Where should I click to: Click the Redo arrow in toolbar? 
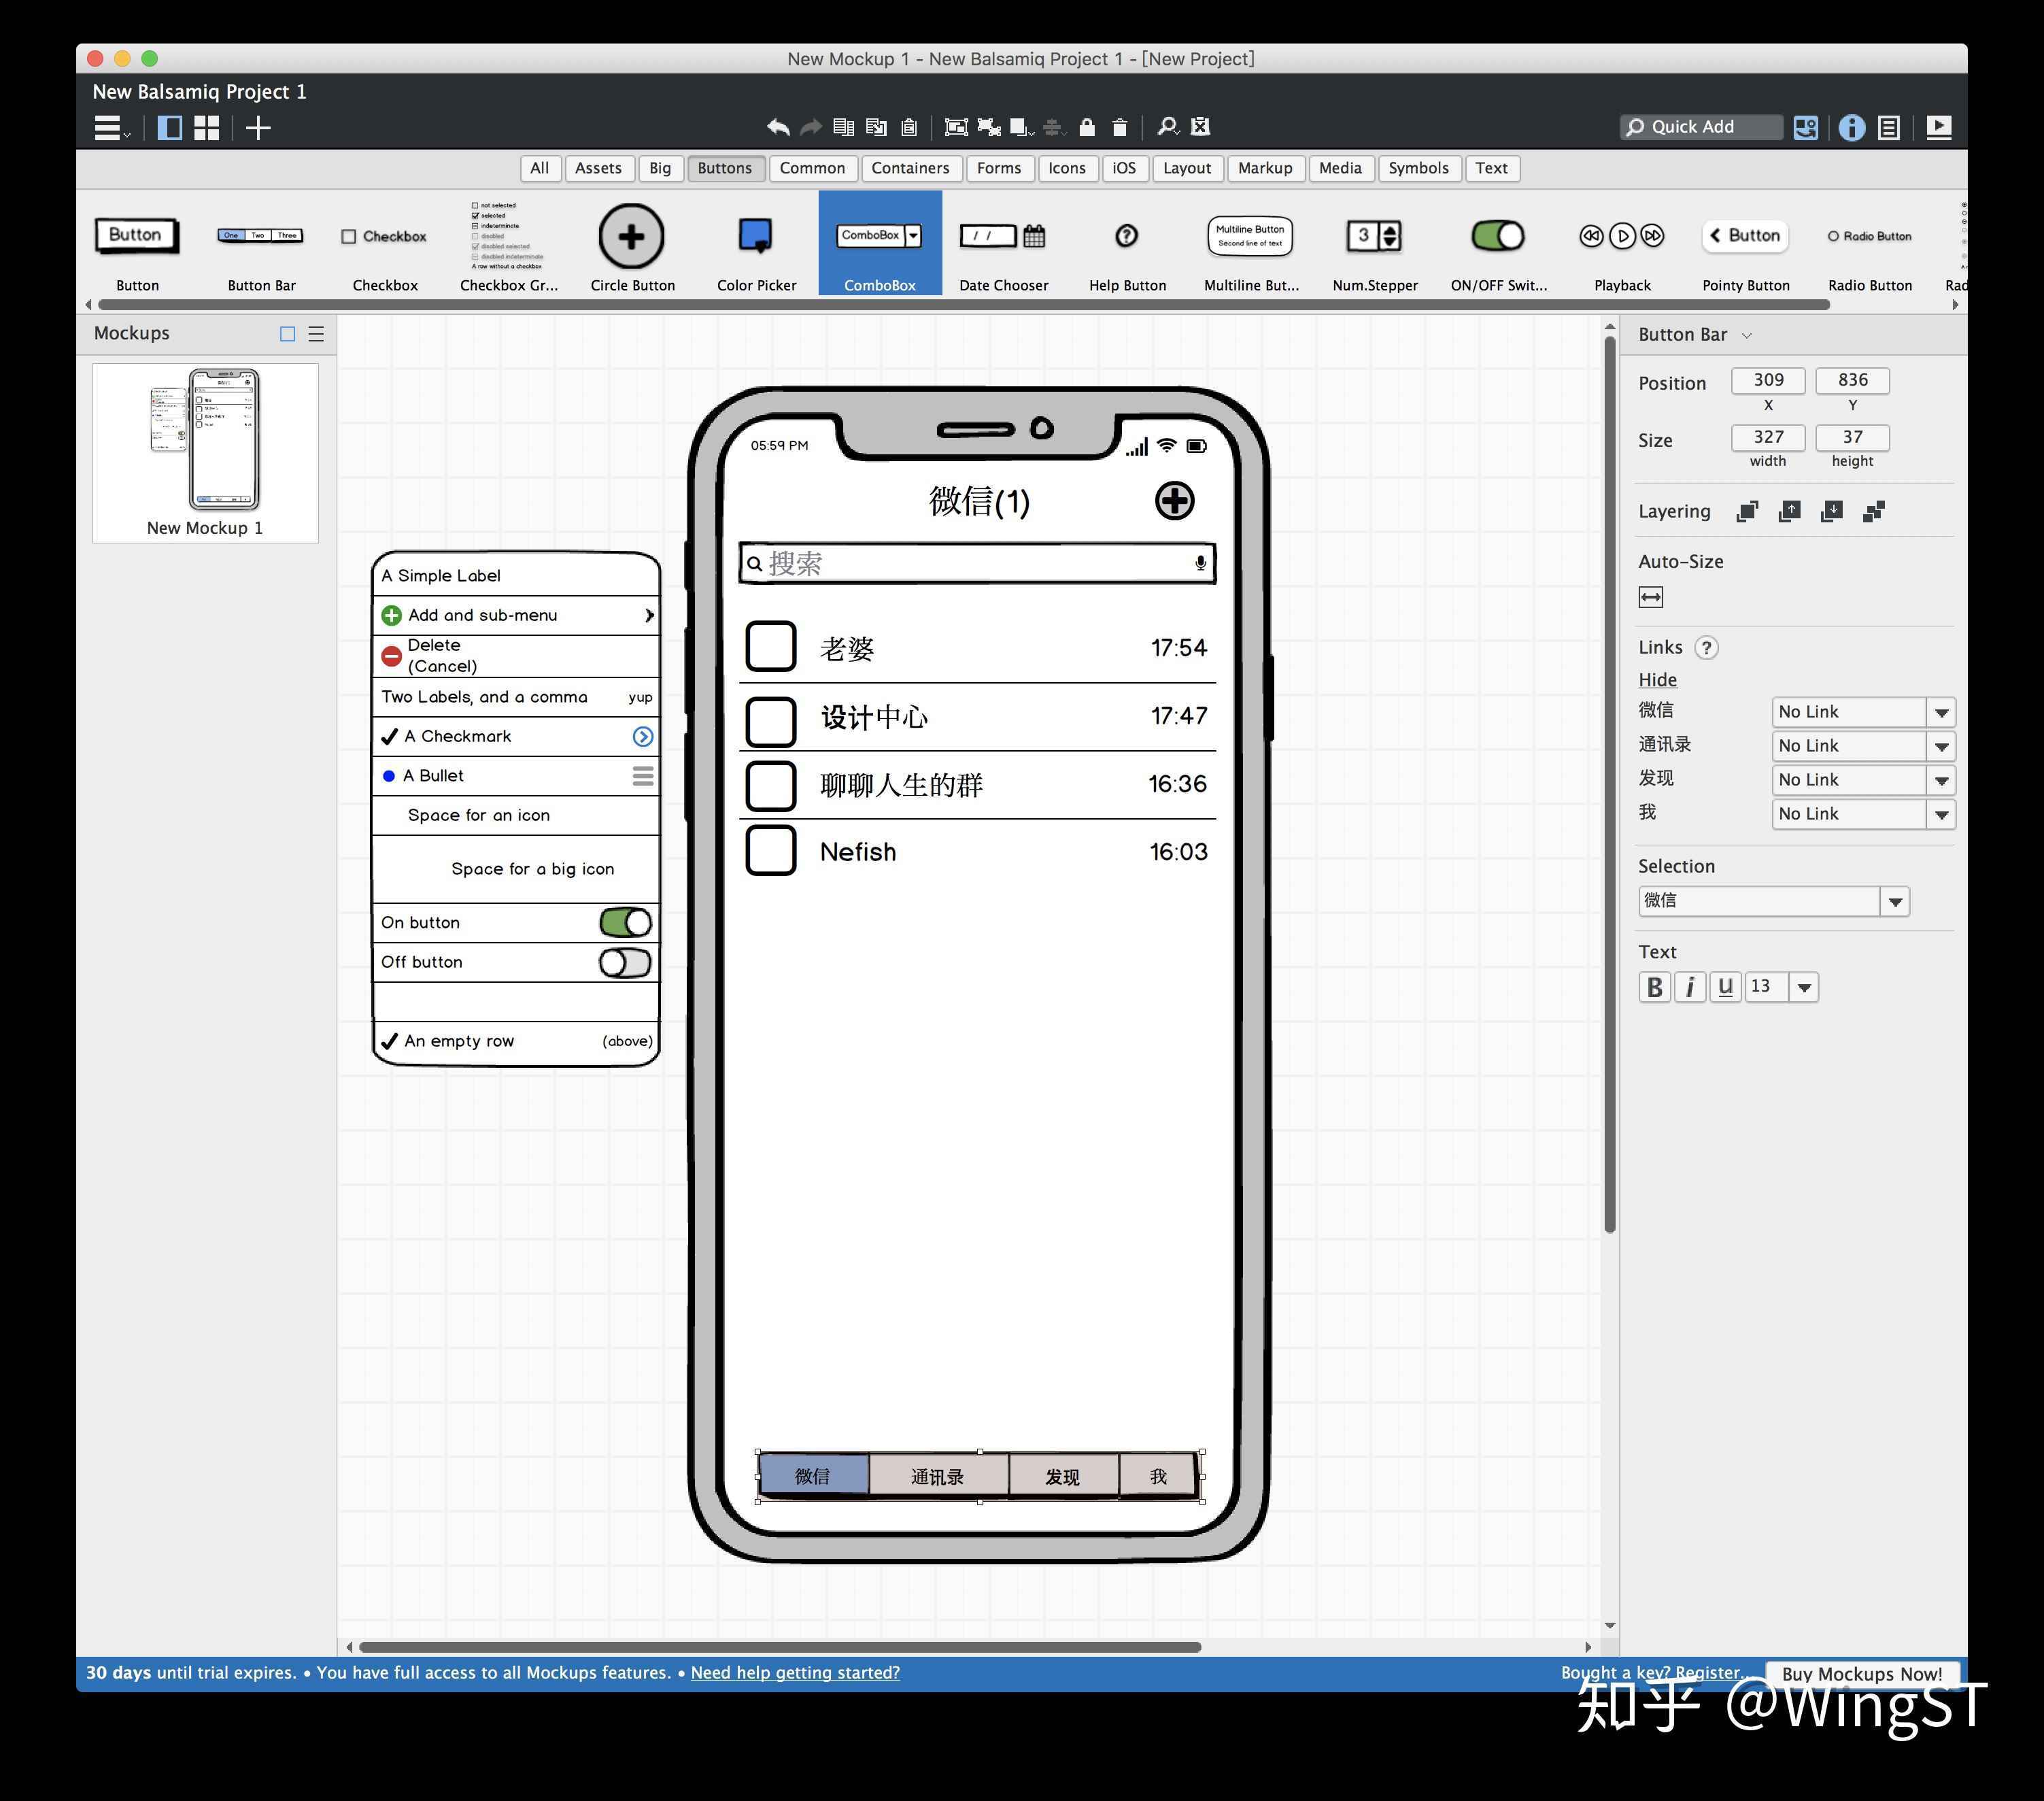[x=811, y=127]
